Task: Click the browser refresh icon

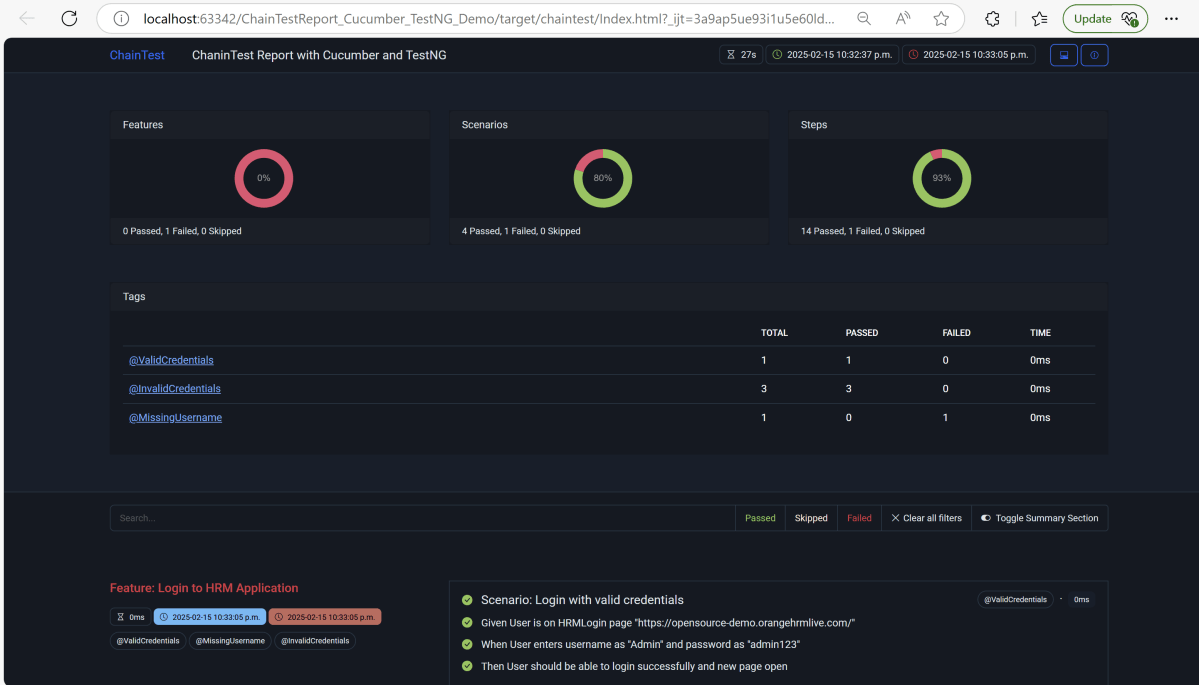Action: click(69, 18)
